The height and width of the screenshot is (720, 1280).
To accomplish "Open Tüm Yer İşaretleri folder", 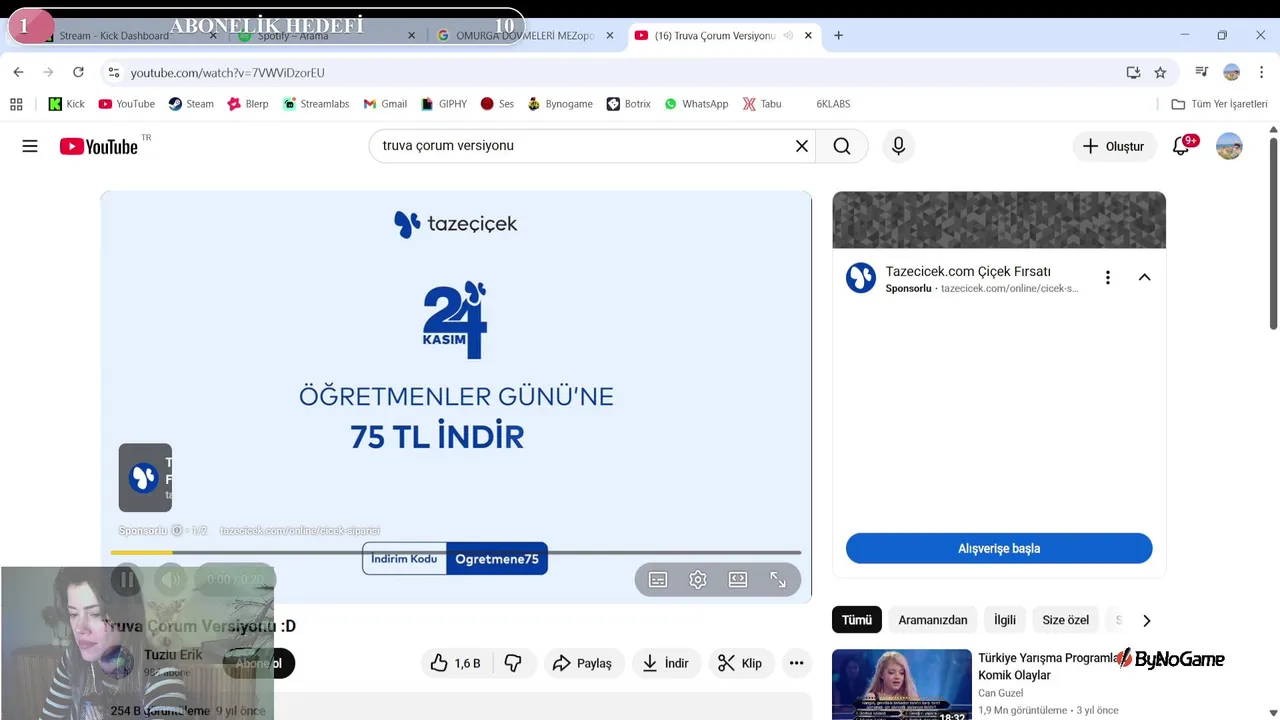I will click(1219, 104).
